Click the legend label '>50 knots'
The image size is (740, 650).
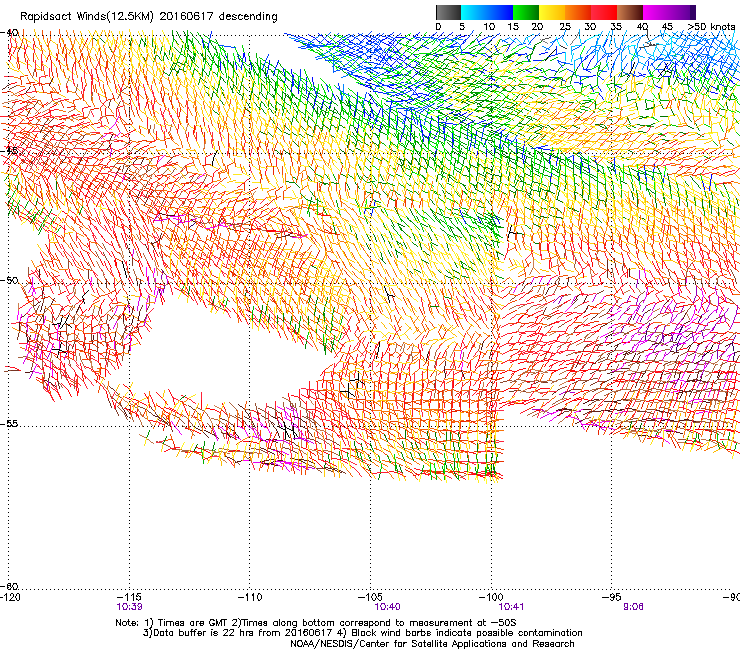tap(712, 27)
